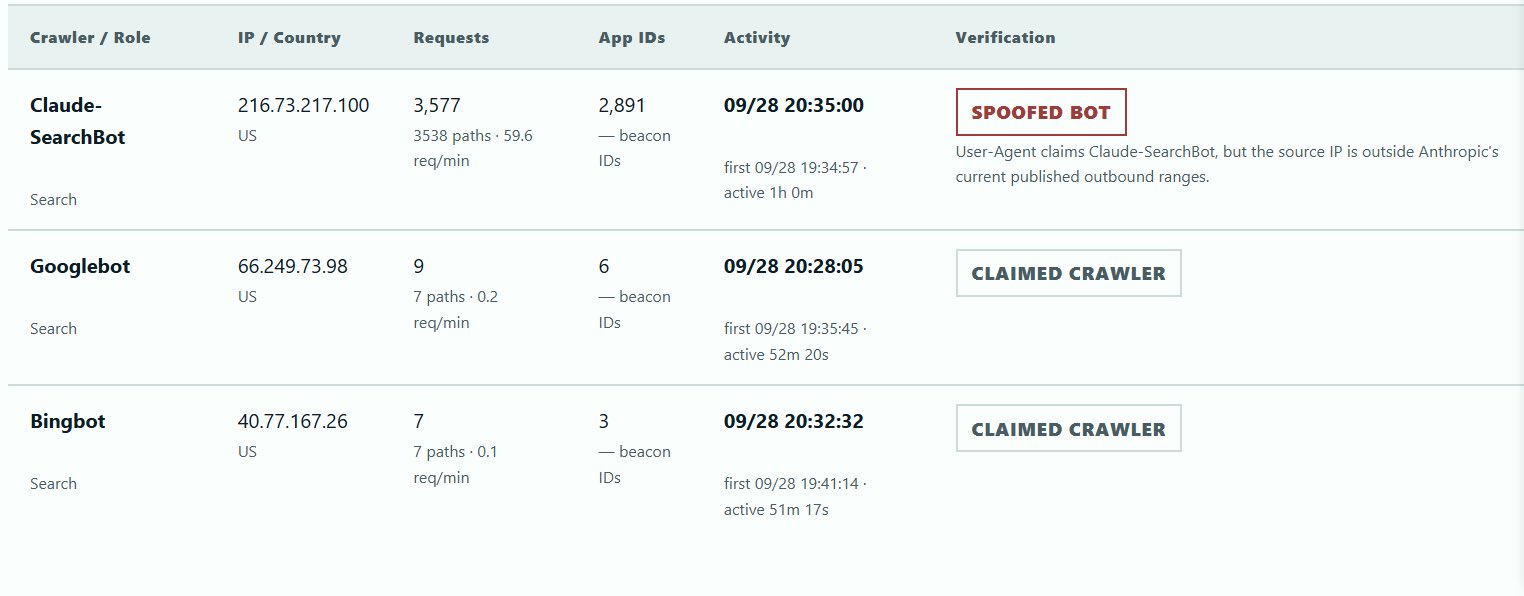
Task: Select the Bingbot crawler name
Action: [67, 421]
